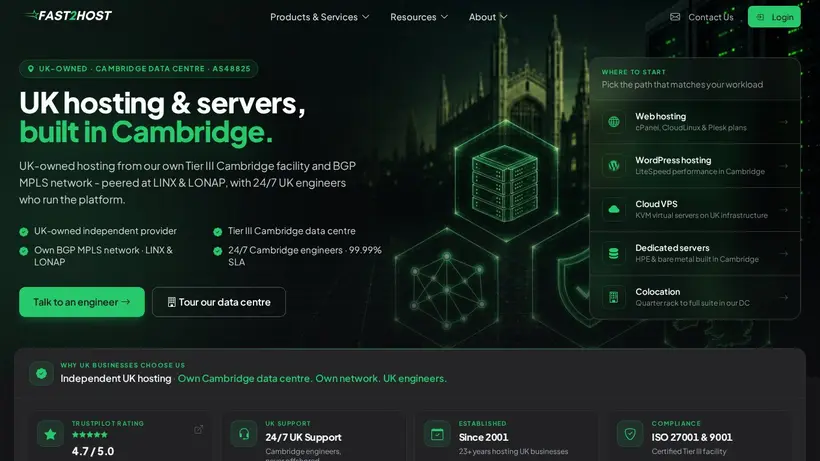Click the 'Pick the path that matches your workload' text
The height and width of the screenshot is (461, 820).
point(682,85)
